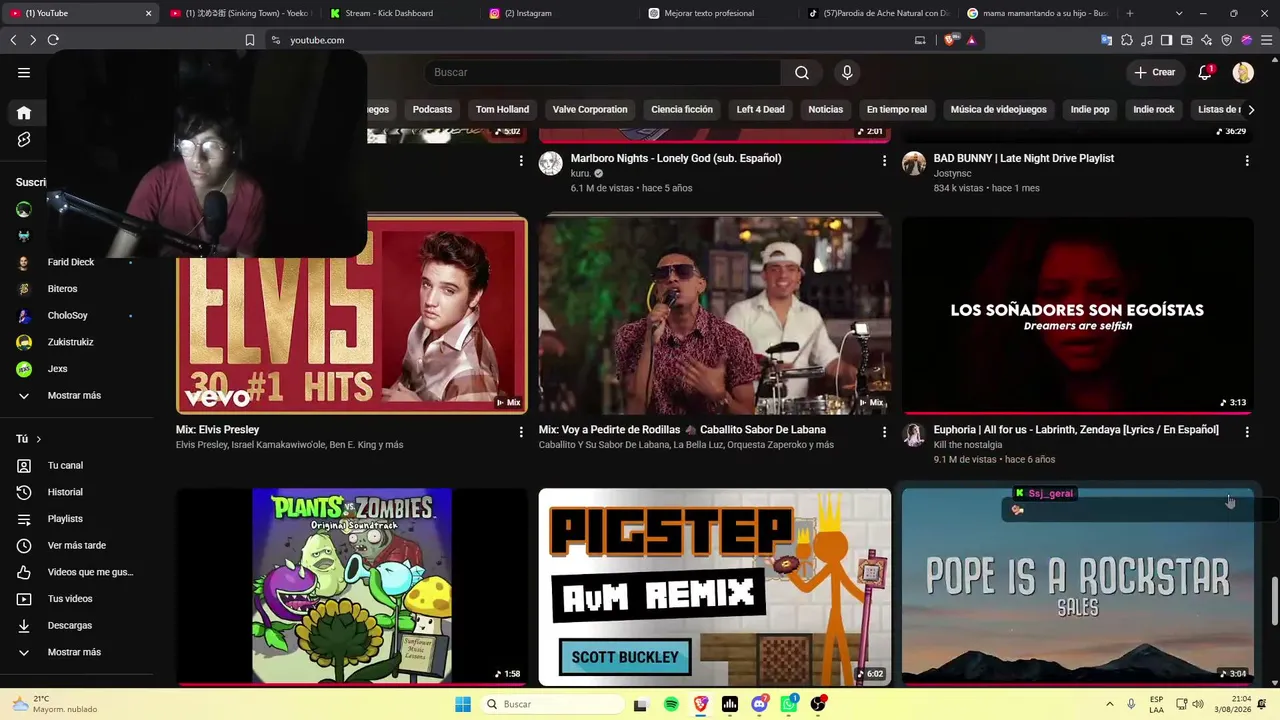The height and width of the screenshot is (720, 1280).
Task: Open the browser tab search dropdown chevron
Action: [x=1179, y=13]
